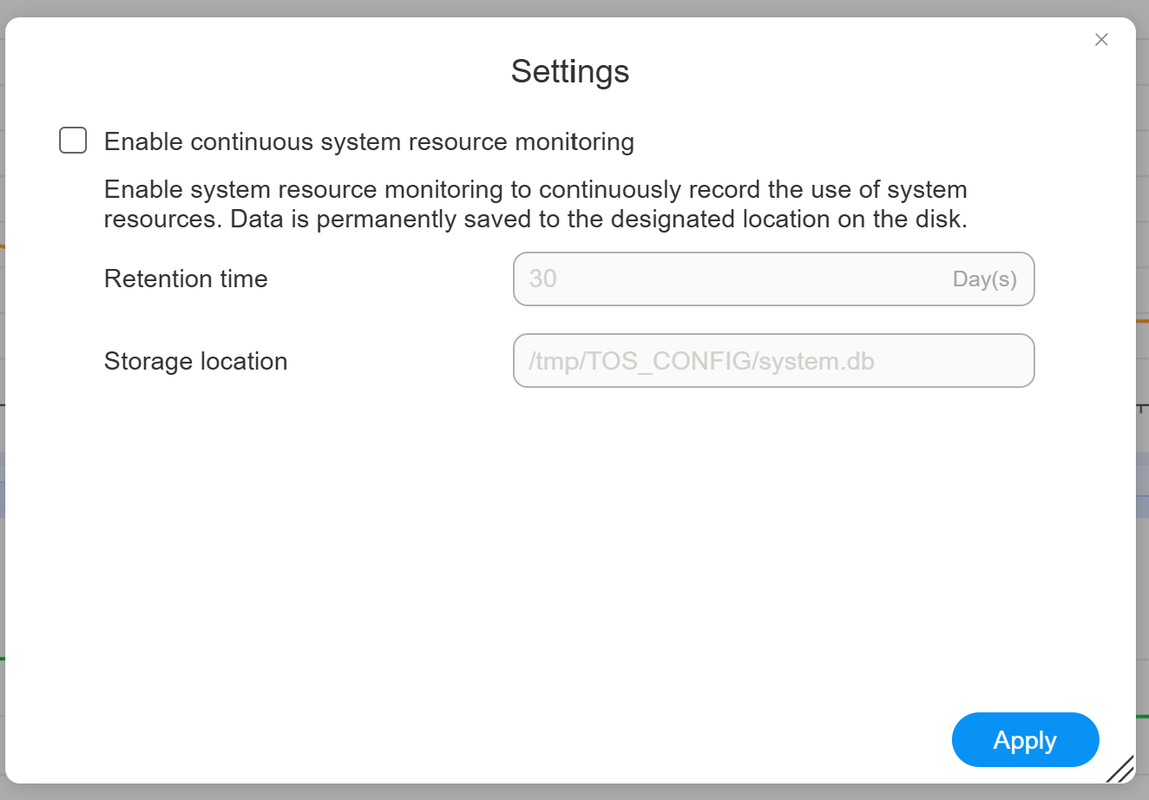This screenshot has height=800, width=1149.
Task: Click the 'Retention time' label
Action: pyautogui.click(x=186, y=278)
